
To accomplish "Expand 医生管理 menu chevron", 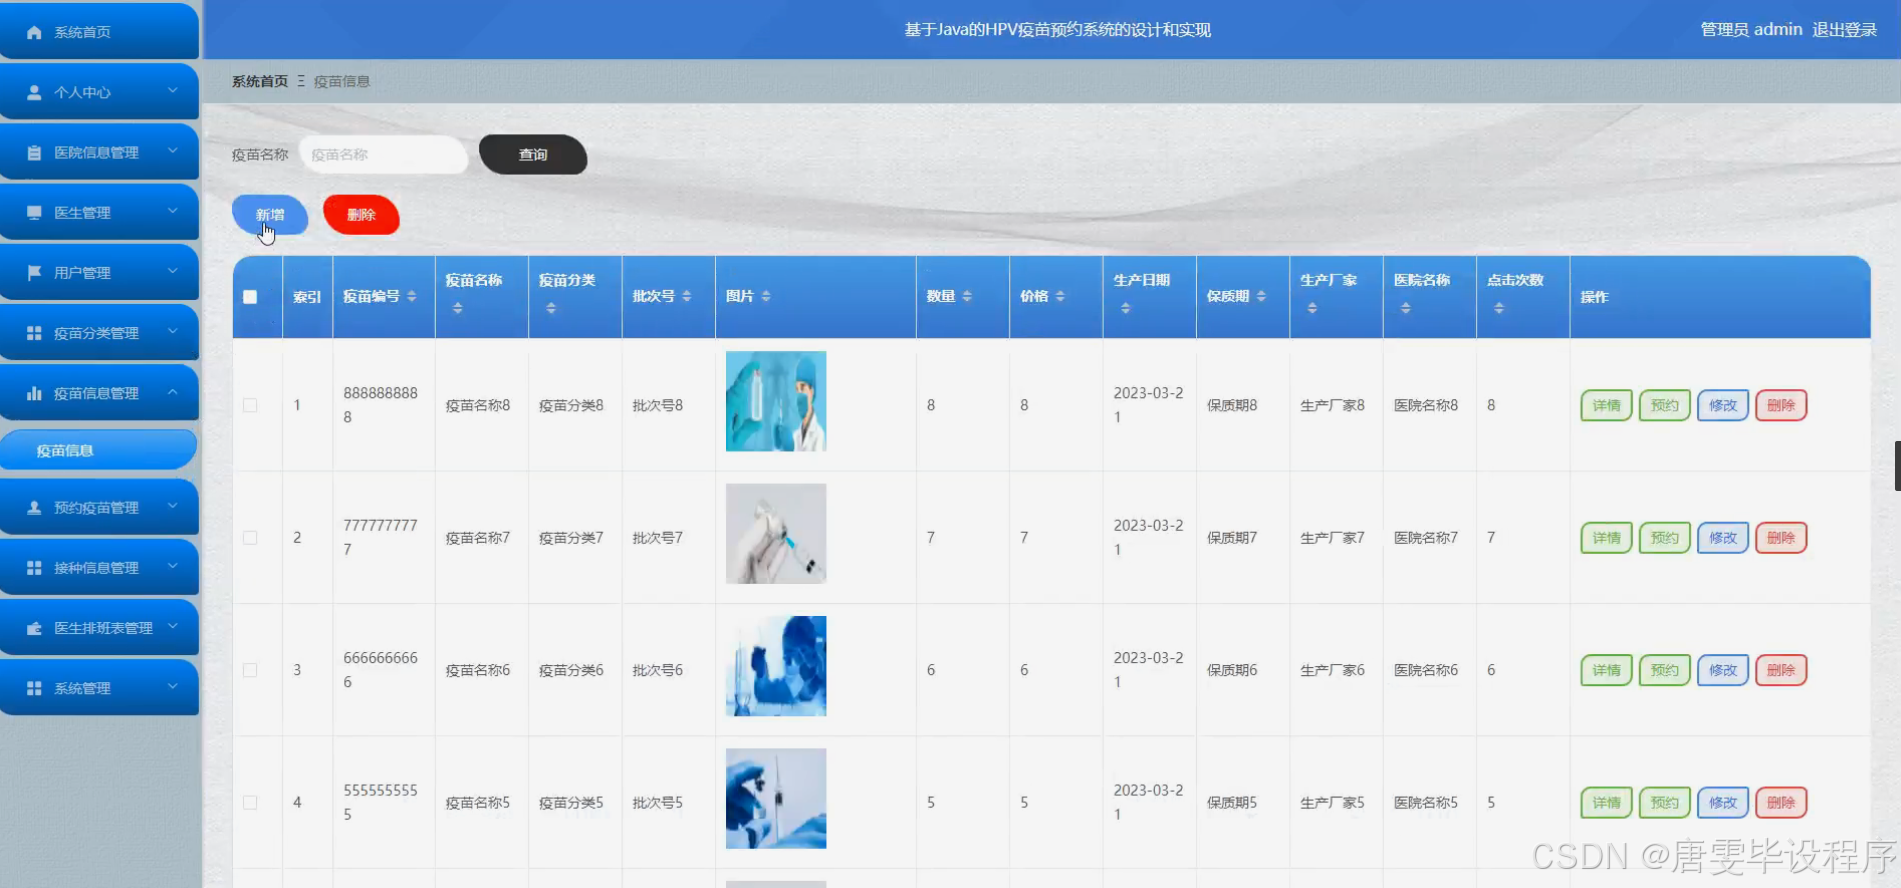I will 173,211.
